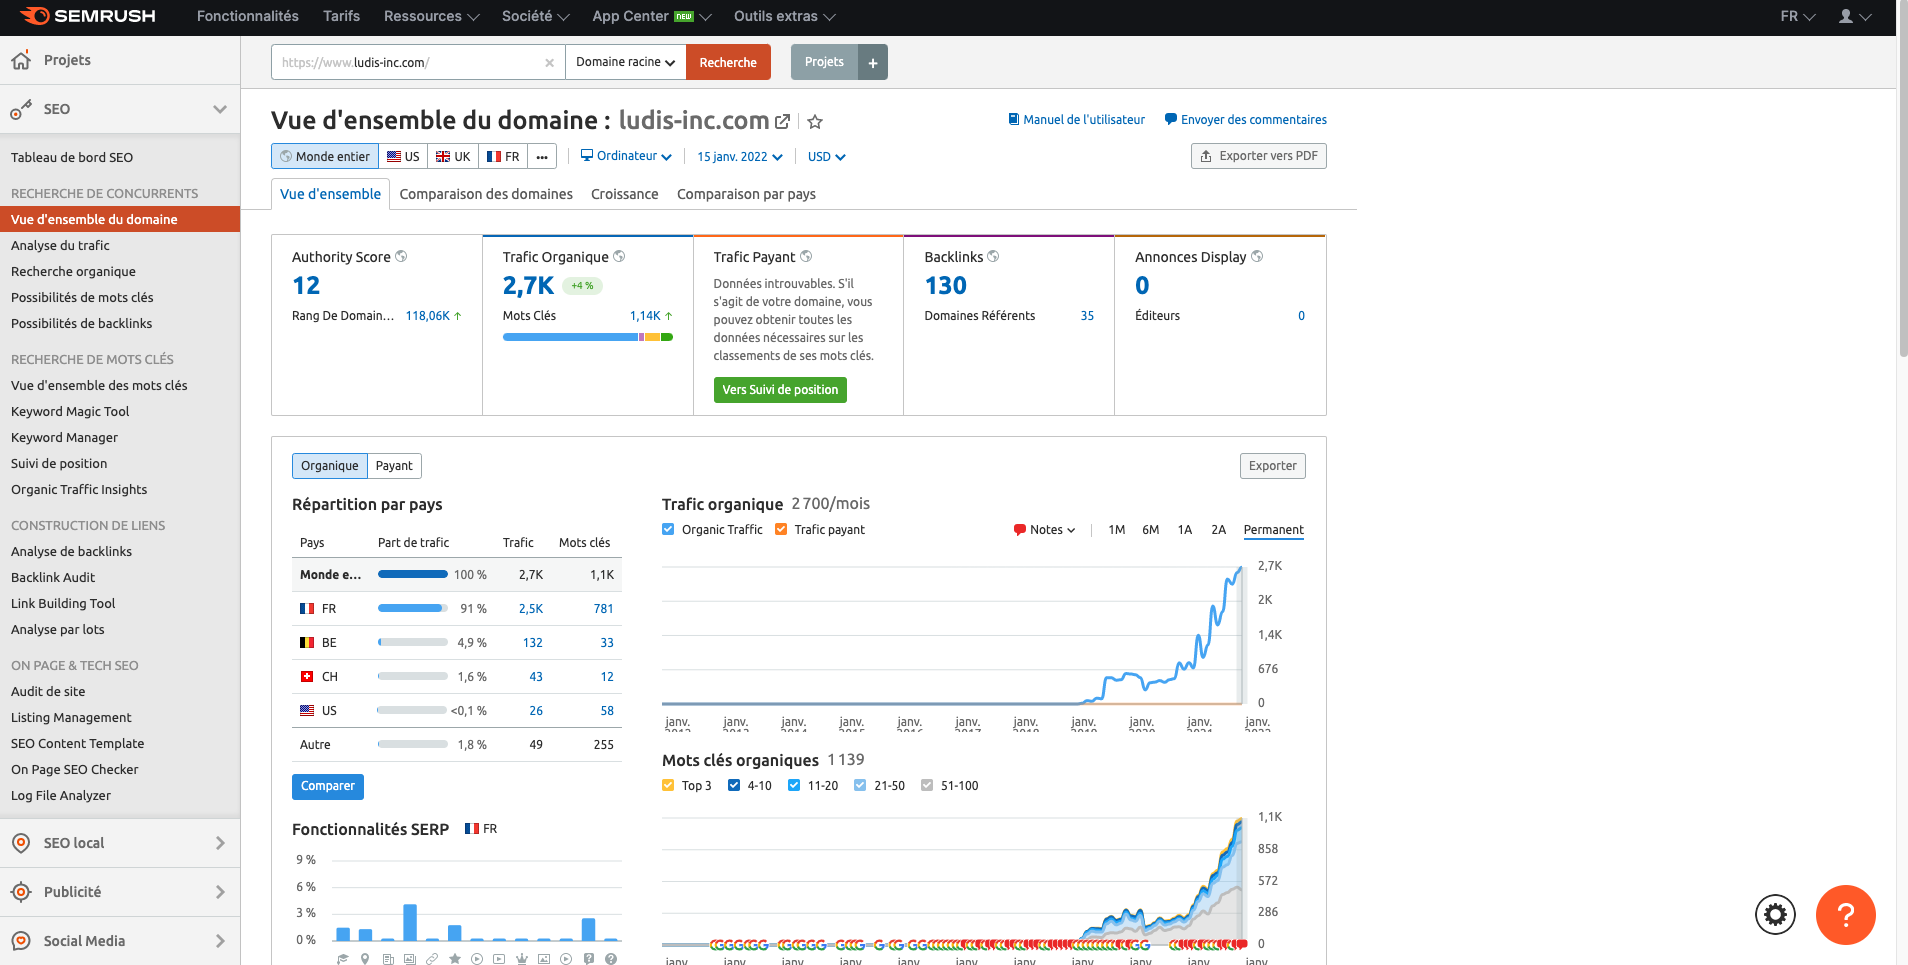This screenshot has width=1908, height=965.
Task: Click the Recherche button
Action: click(x=728, y=63)
